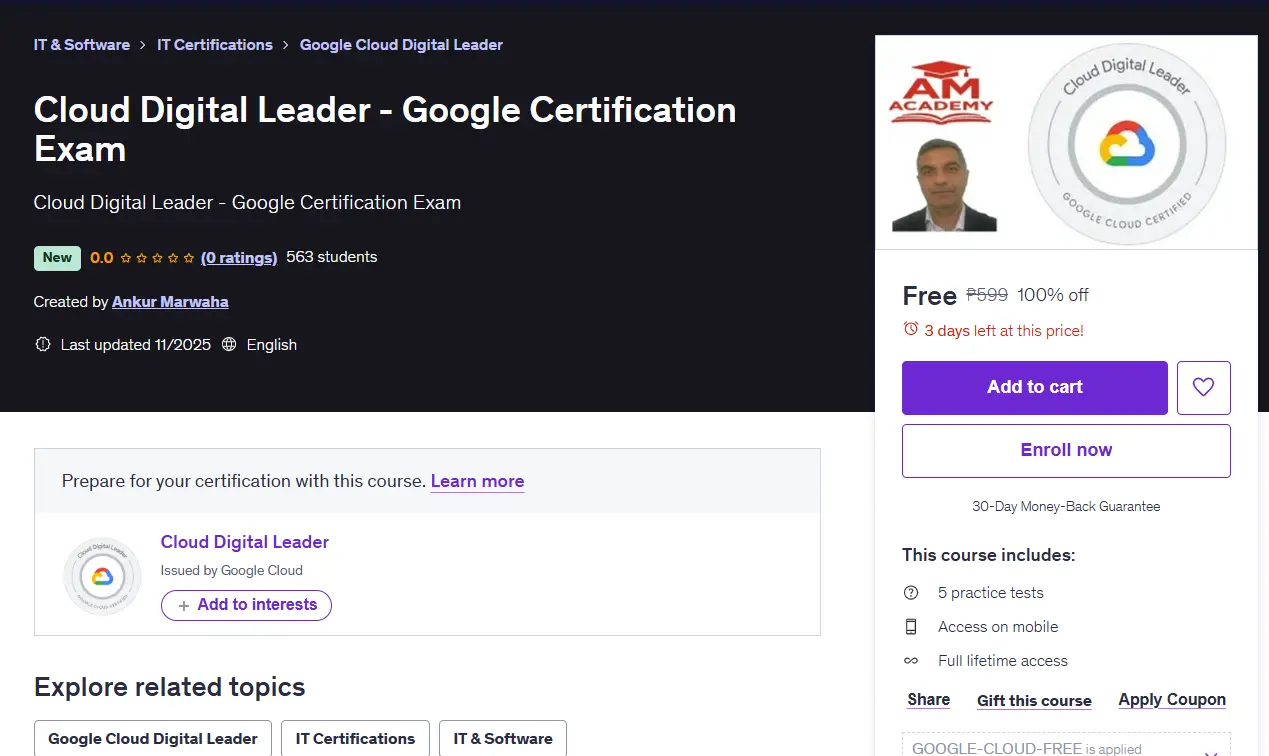Click the mobile phone access icon
This screenshot has height=756, width=1269.
[910, 627]
